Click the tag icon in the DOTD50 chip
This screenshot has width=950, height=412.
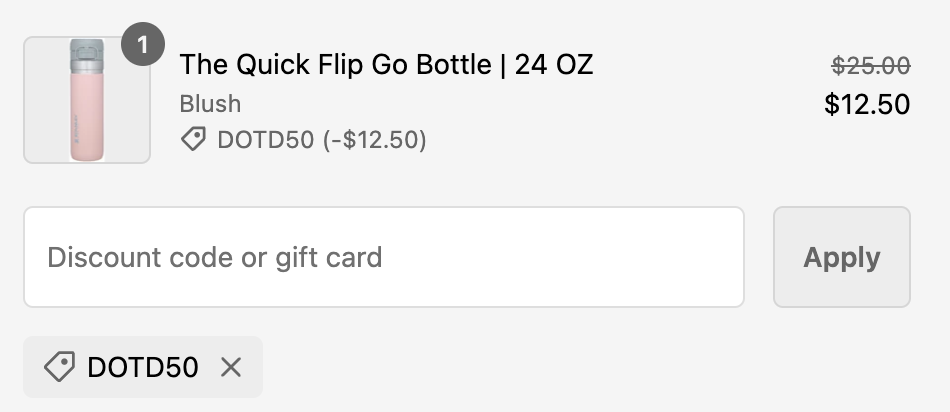click(x=60, y=368)
